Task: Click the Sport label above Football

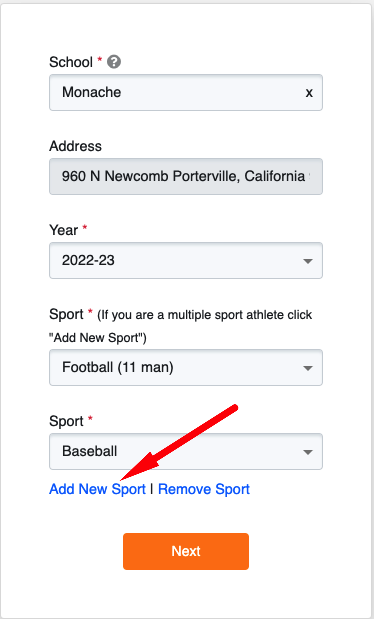Action: click(66, 315)
